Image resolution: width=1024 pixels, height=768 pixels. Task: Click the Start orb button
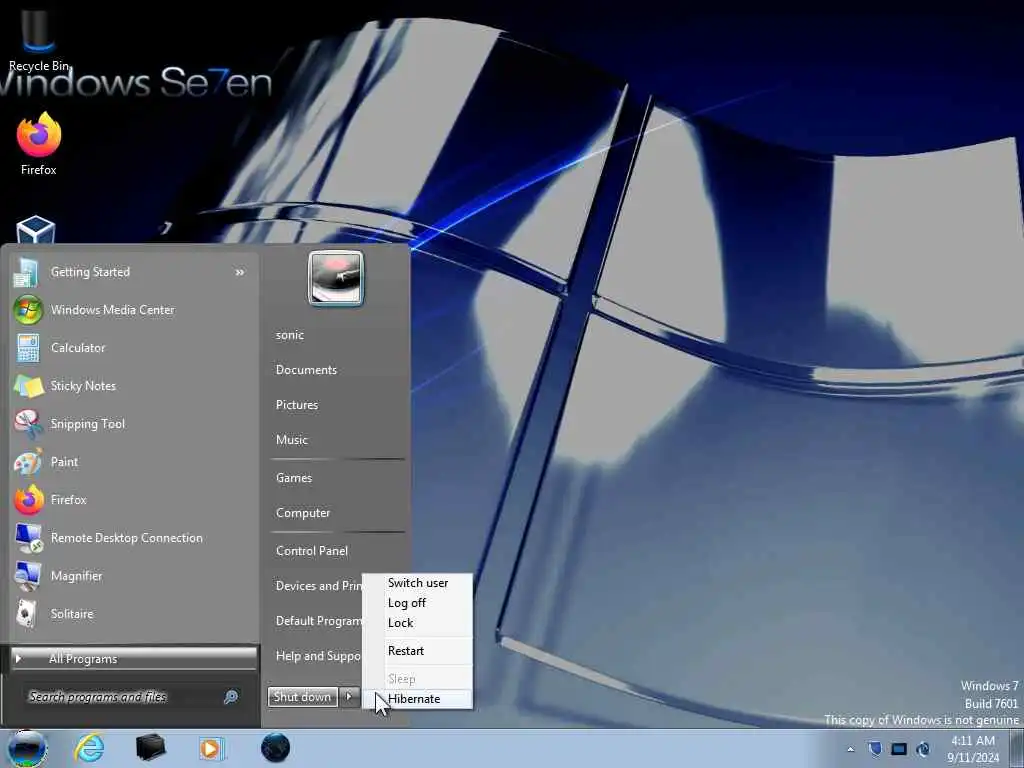click(x=27, y=748)
